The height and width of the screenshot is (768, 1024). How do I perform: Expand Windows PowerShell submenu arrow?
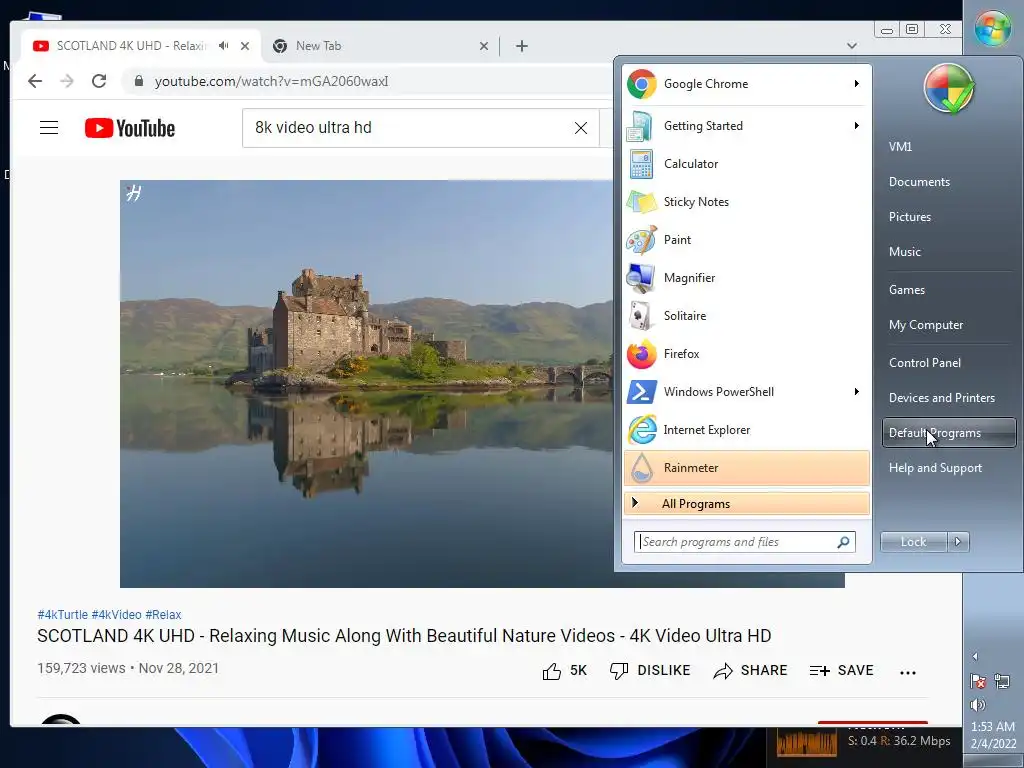(x=856, y=391)
